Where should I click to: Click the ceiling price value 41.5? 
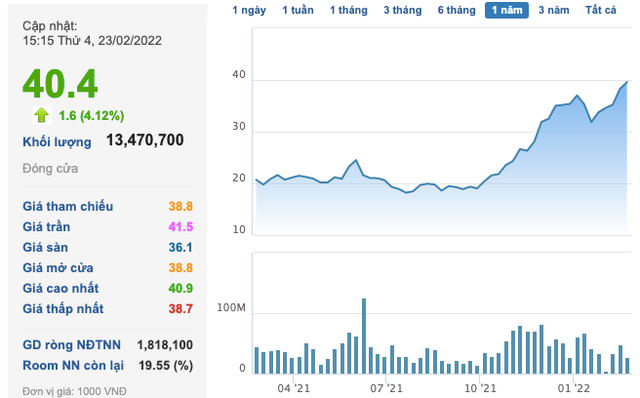[x=181, y=227]
